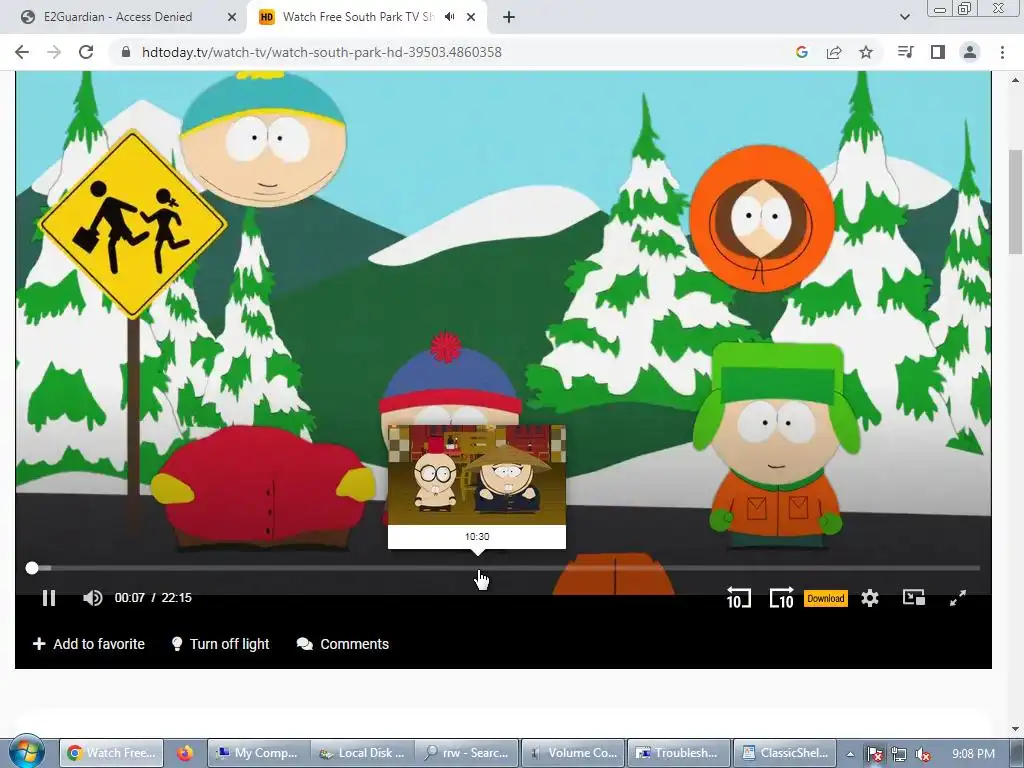View site info via the padlock icon
Image resolution: width=1024 pixels, height=768 pixels.
coord(126,52)
